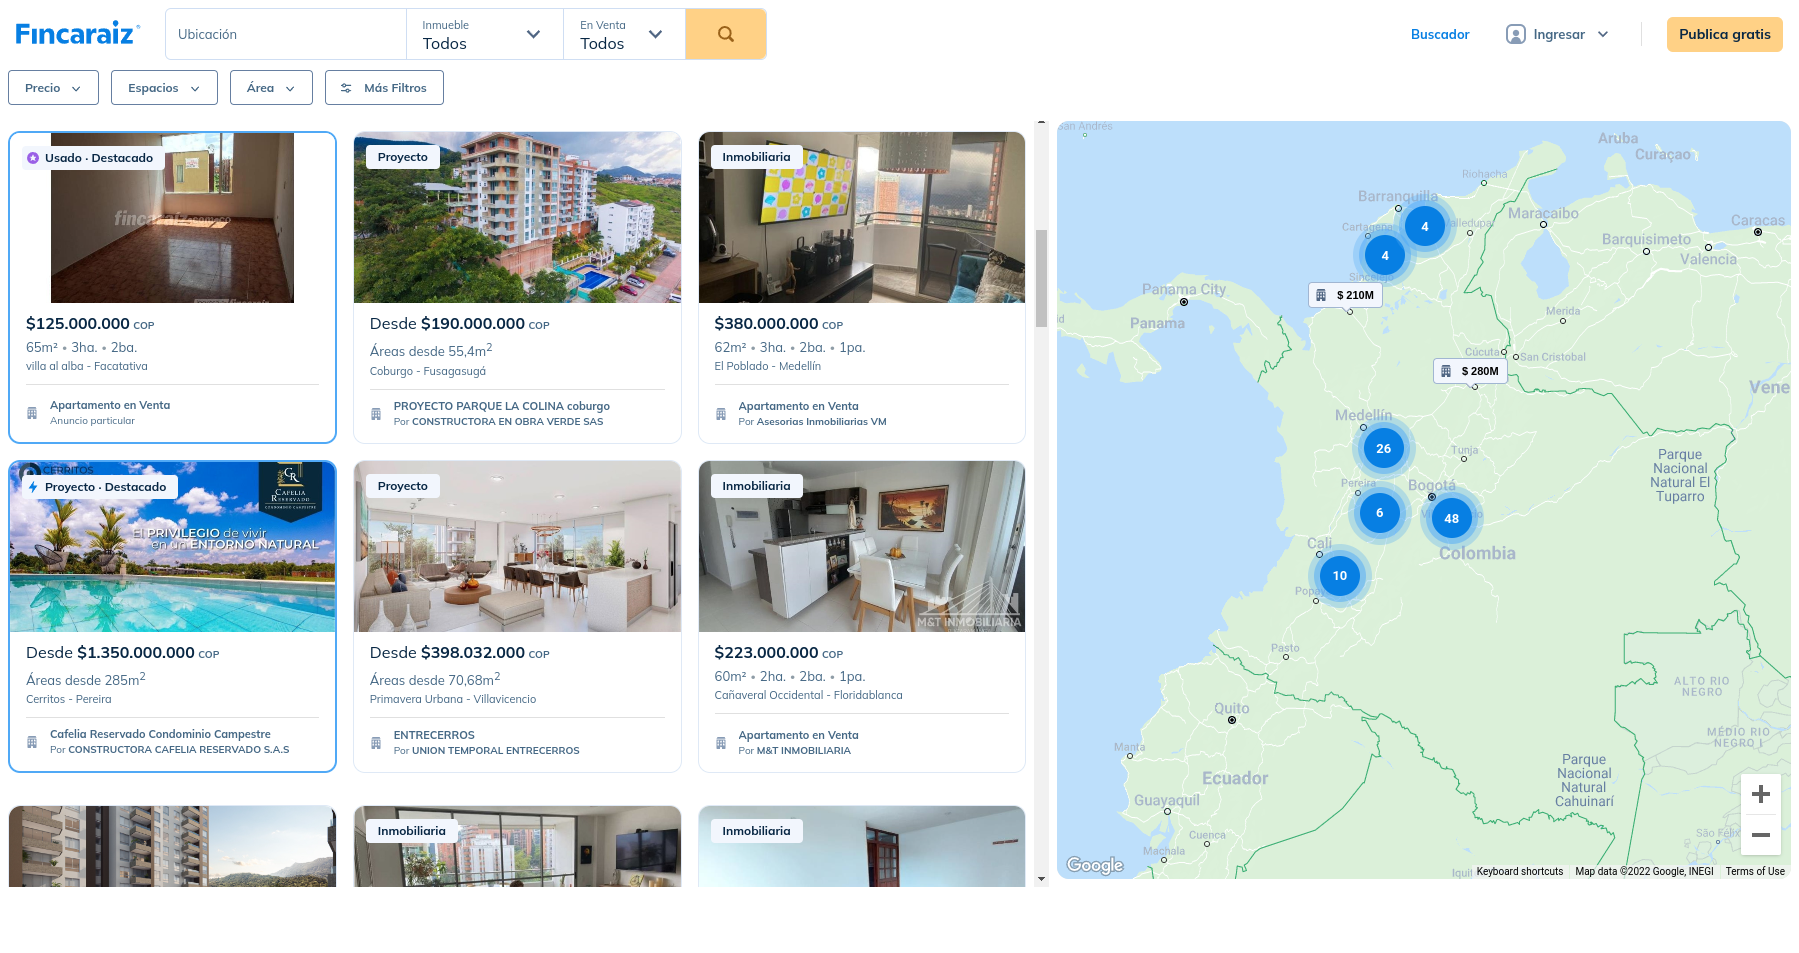Viewport: 1799px width, 953px height.
Task: Click the Ubicación search field
Action: 285,34
